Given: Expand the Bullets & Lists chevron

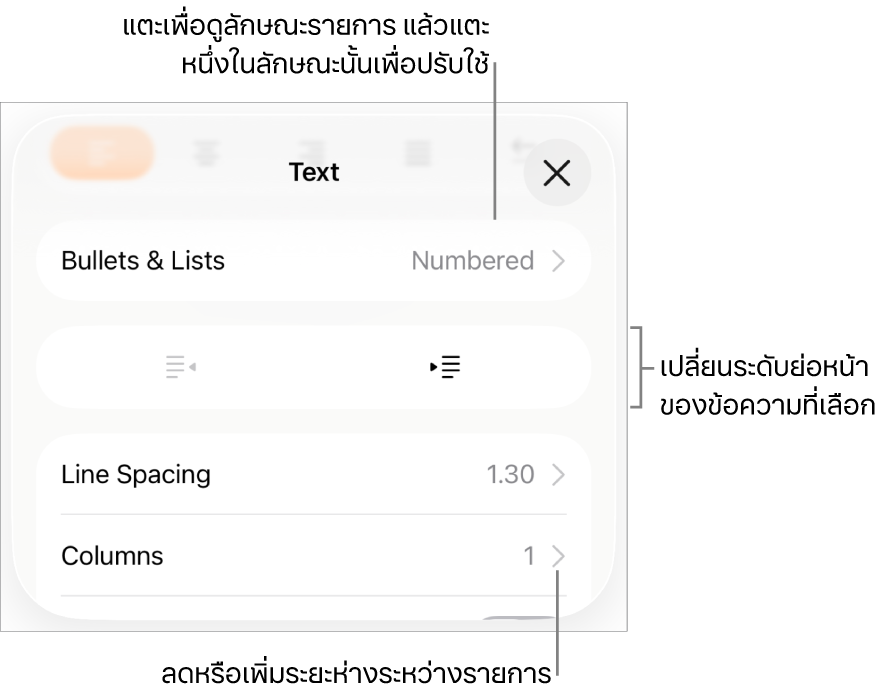Looking at the screenshot, I should [x=559, y=261].
